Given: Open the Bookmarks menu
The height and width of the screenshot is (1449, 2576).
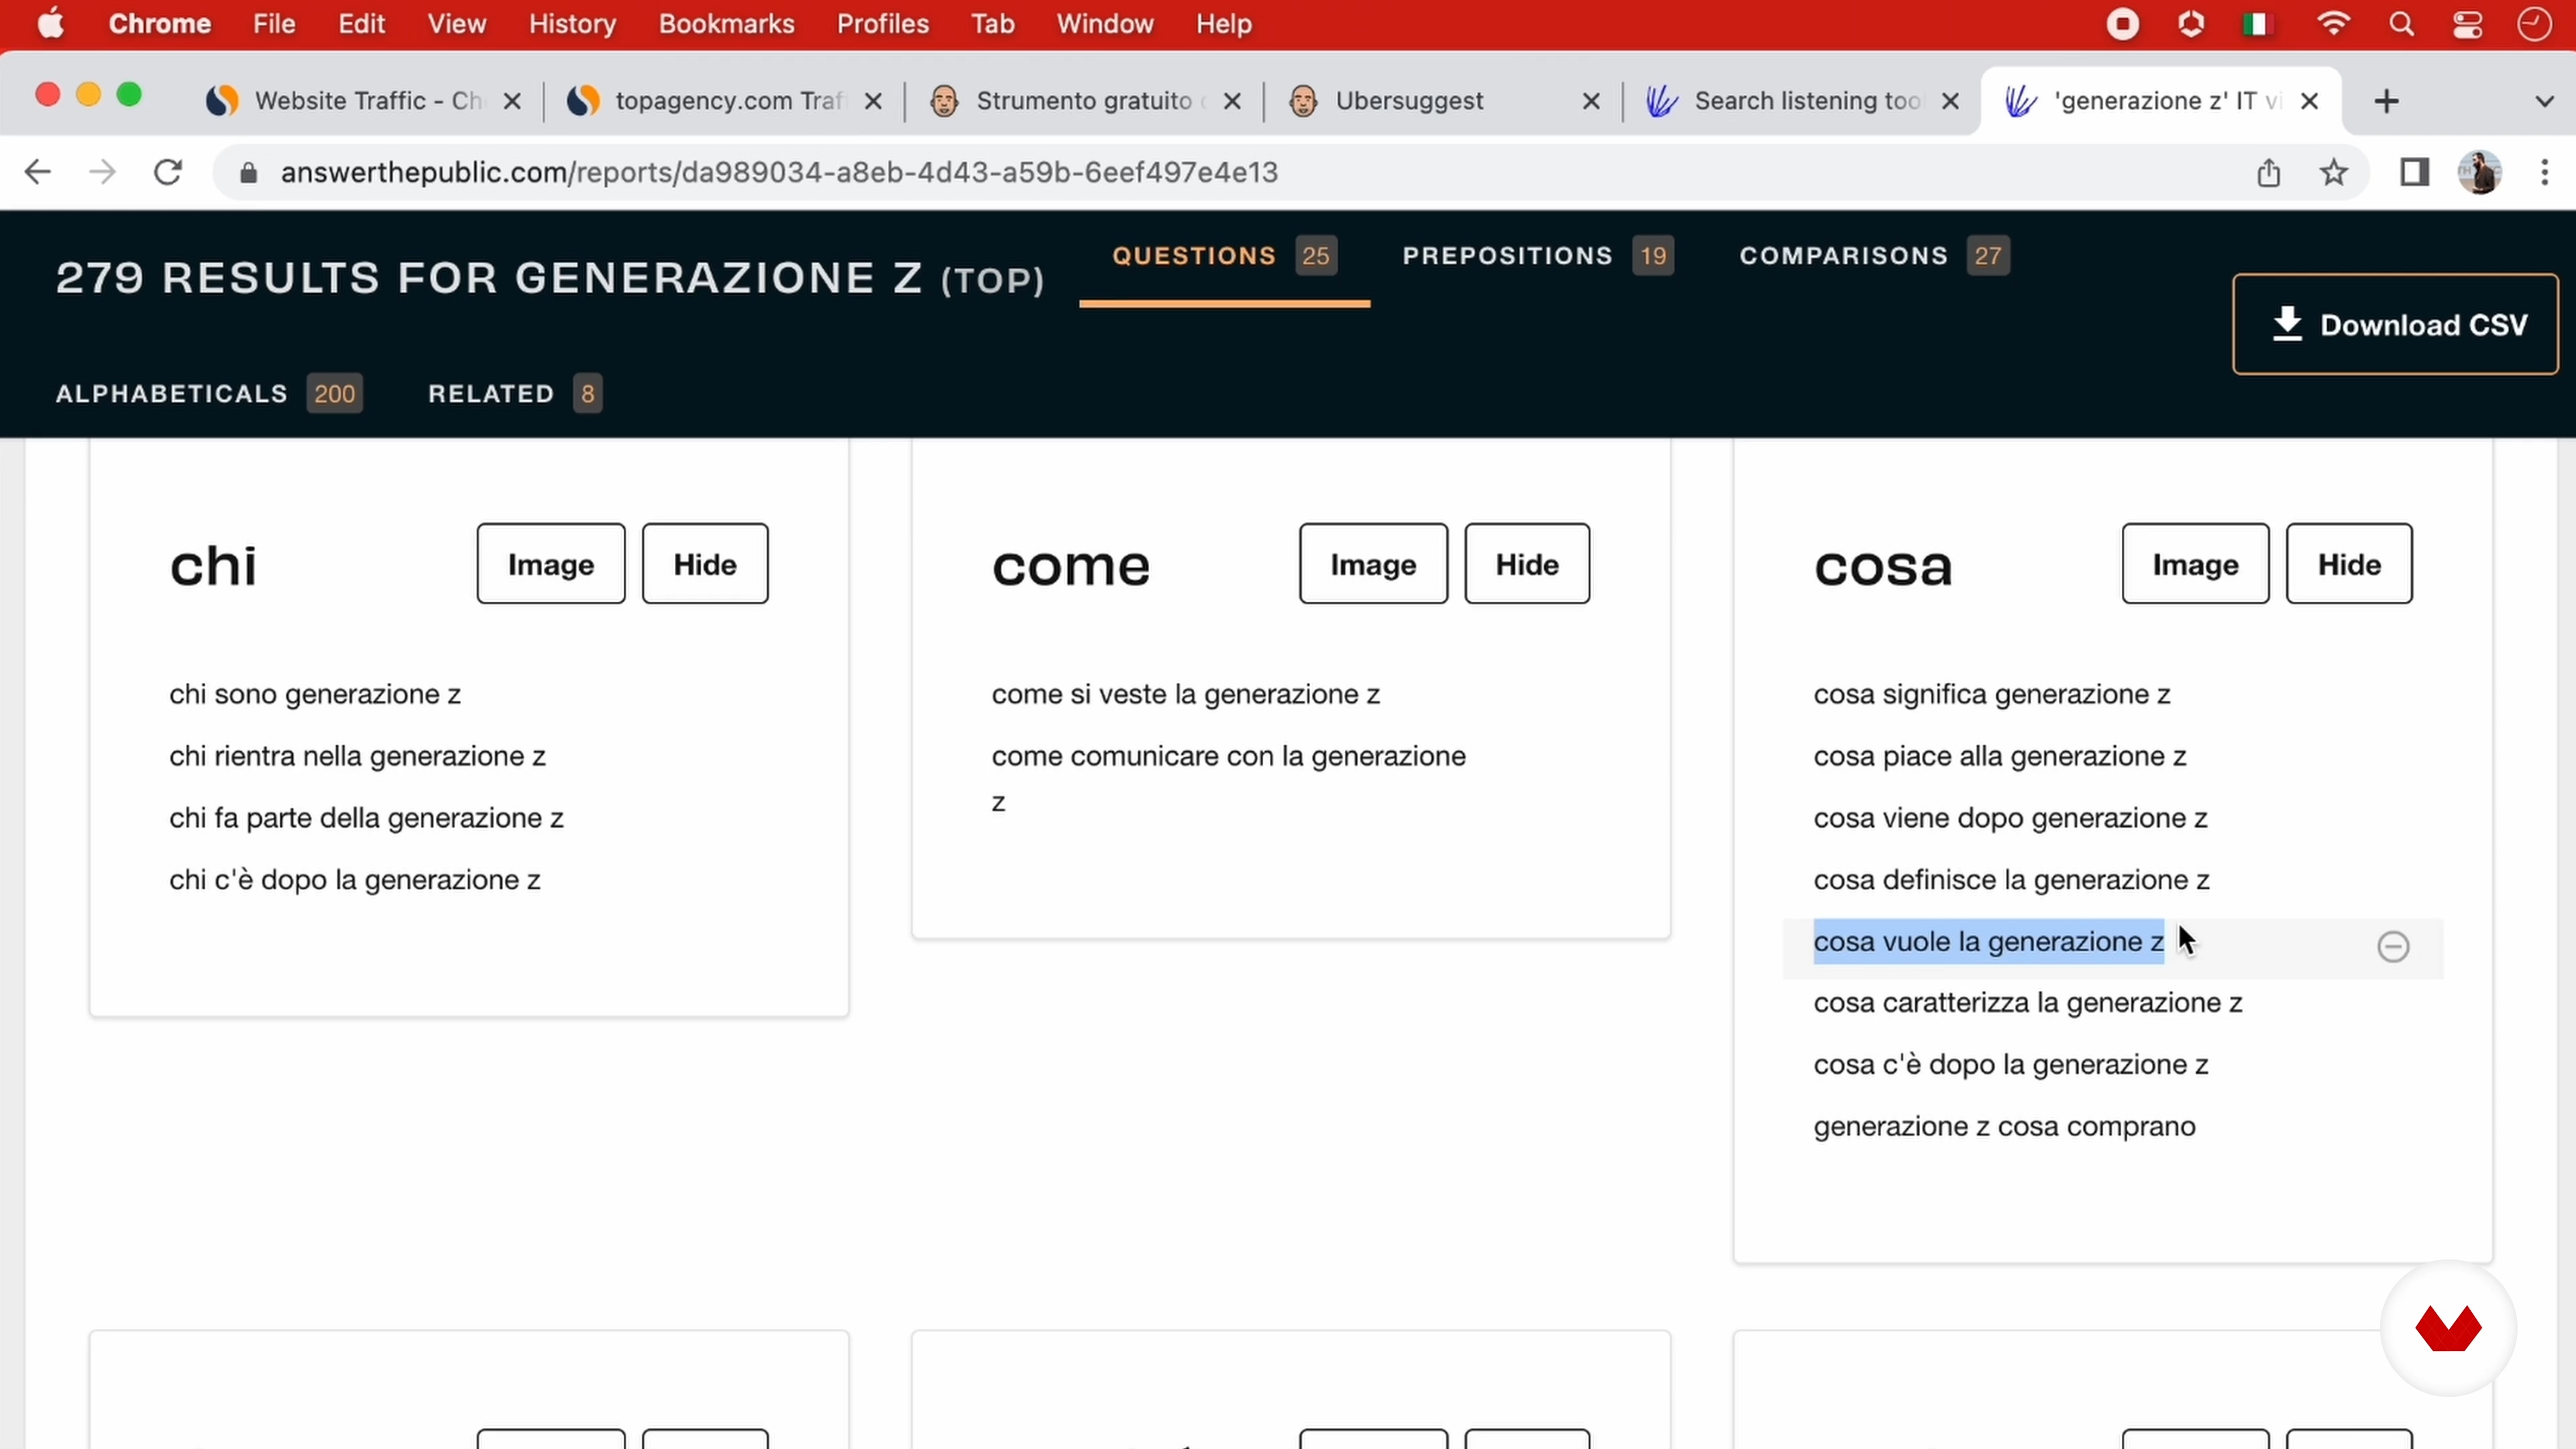Looking at the screenshot, I should coord(726,24).
